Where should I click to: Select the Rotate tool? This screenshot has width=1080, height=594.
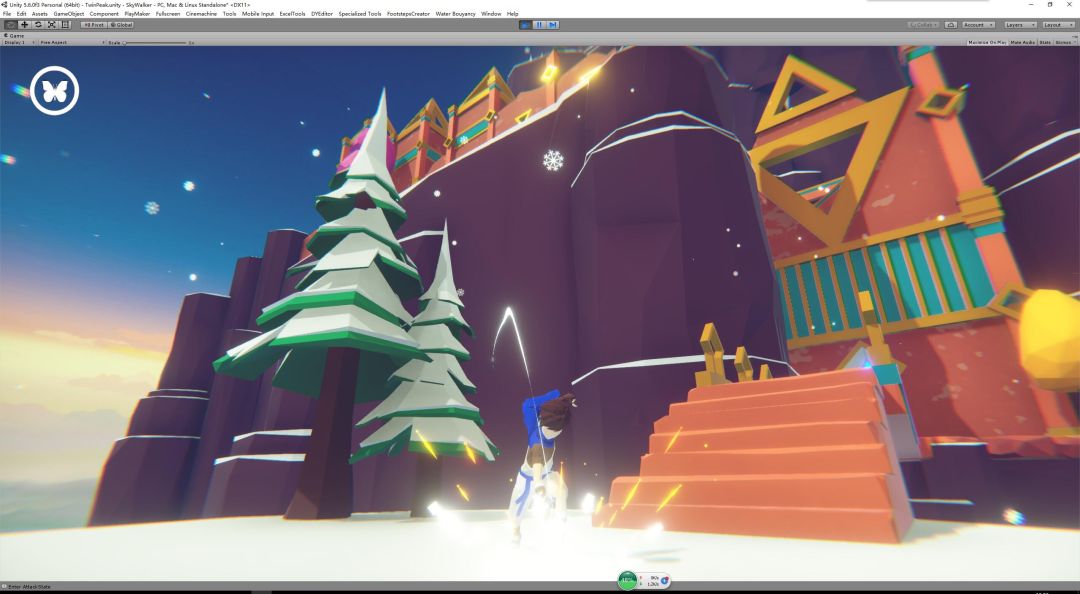[x=38, y=25]
